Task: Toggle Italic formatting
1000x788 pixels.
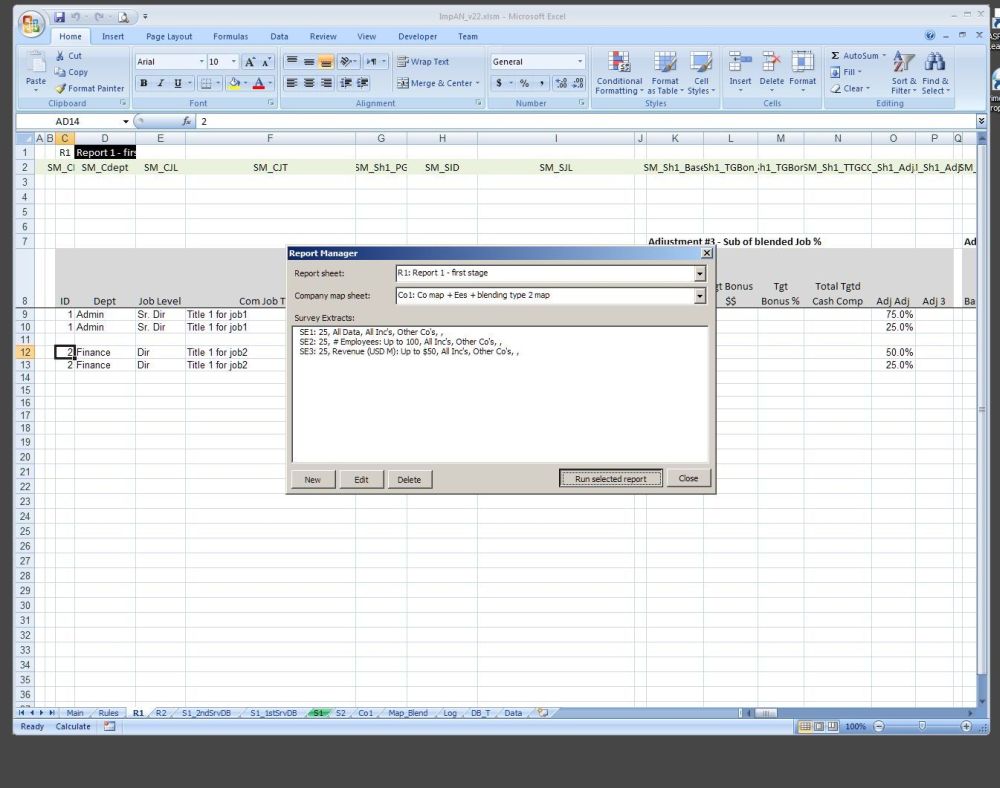Action: 160,83
